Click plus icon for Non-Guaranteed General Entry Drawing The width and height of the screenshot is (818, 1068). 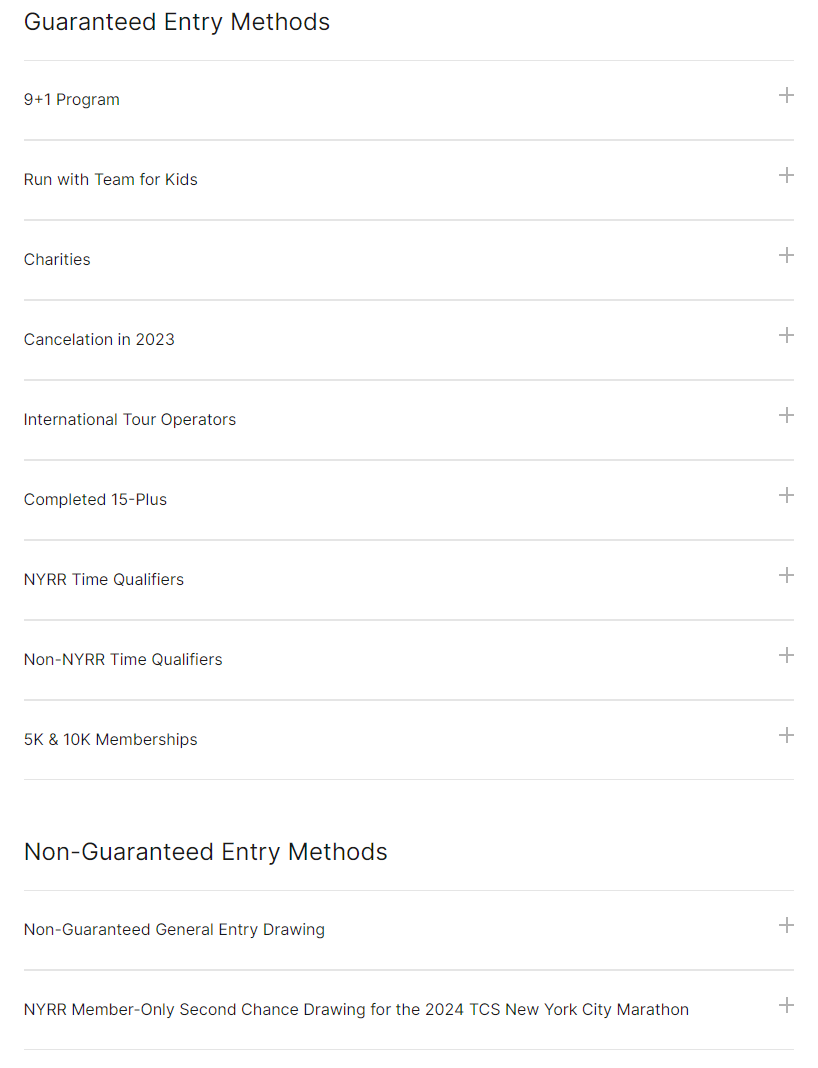point(786,925)
